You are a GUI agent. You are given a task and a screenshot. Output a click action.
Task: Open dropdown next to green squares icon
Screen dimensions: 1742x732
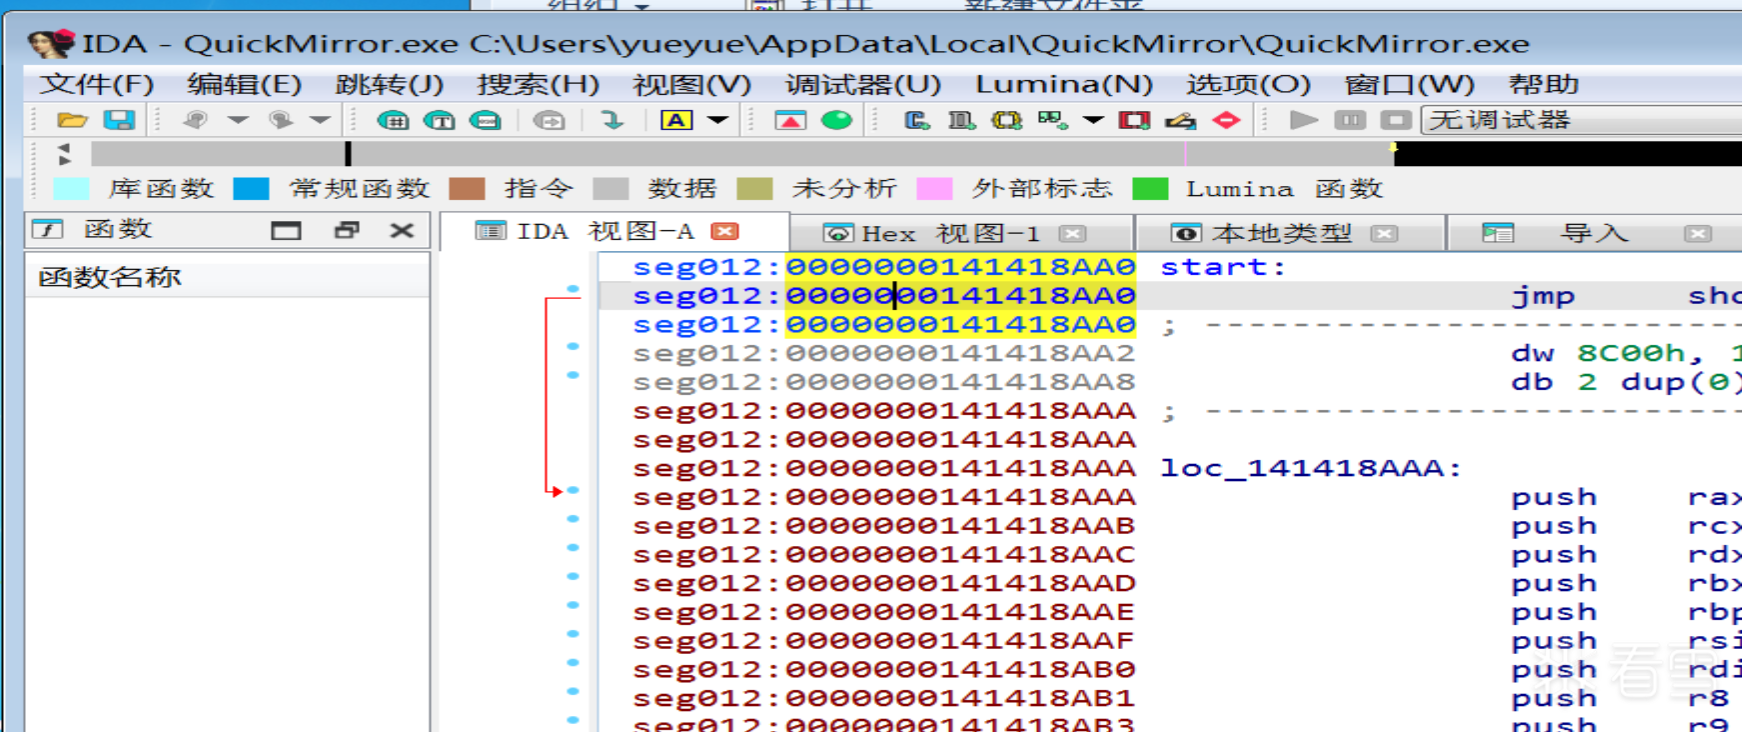pos(1093,121)
